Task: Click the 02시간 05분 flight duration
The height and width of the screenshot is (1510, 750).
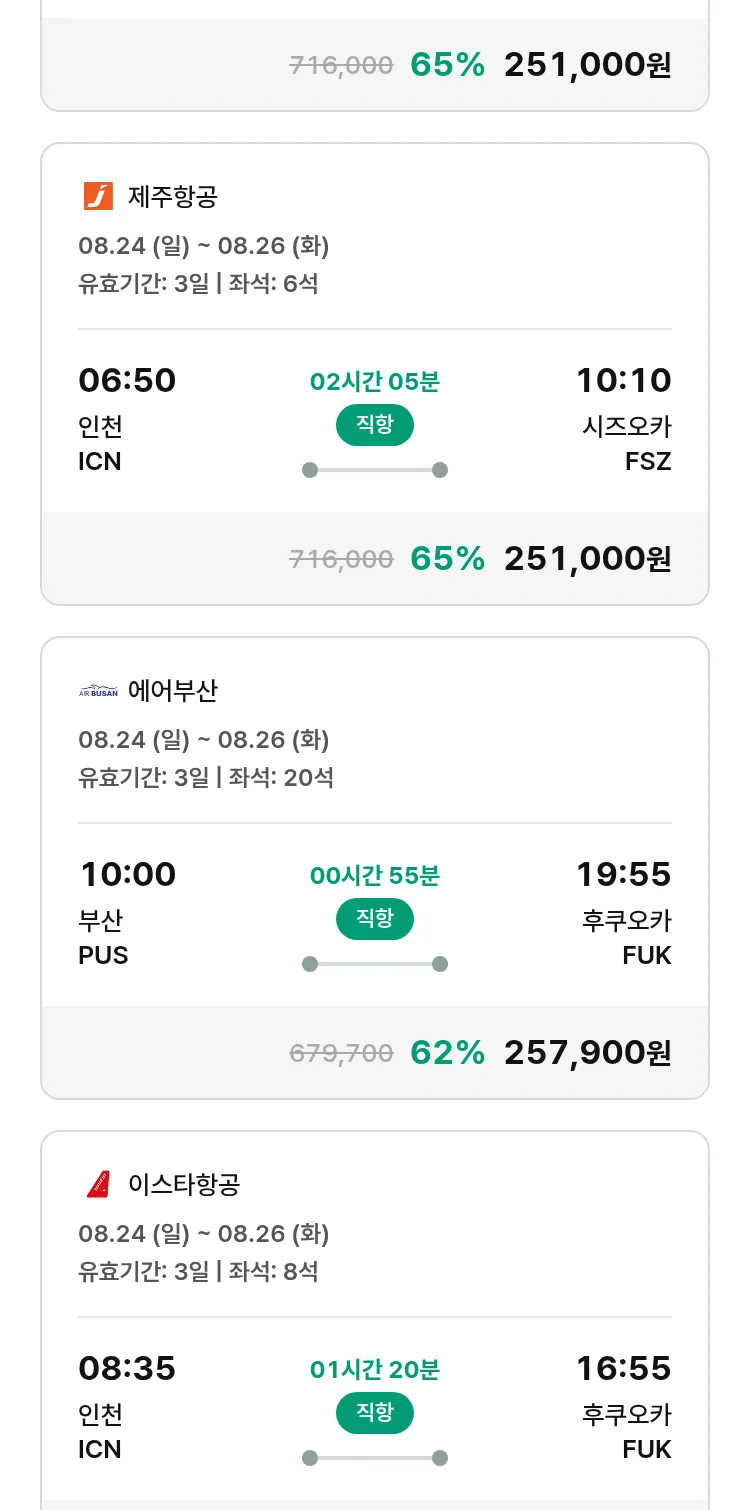Action: 374,381
